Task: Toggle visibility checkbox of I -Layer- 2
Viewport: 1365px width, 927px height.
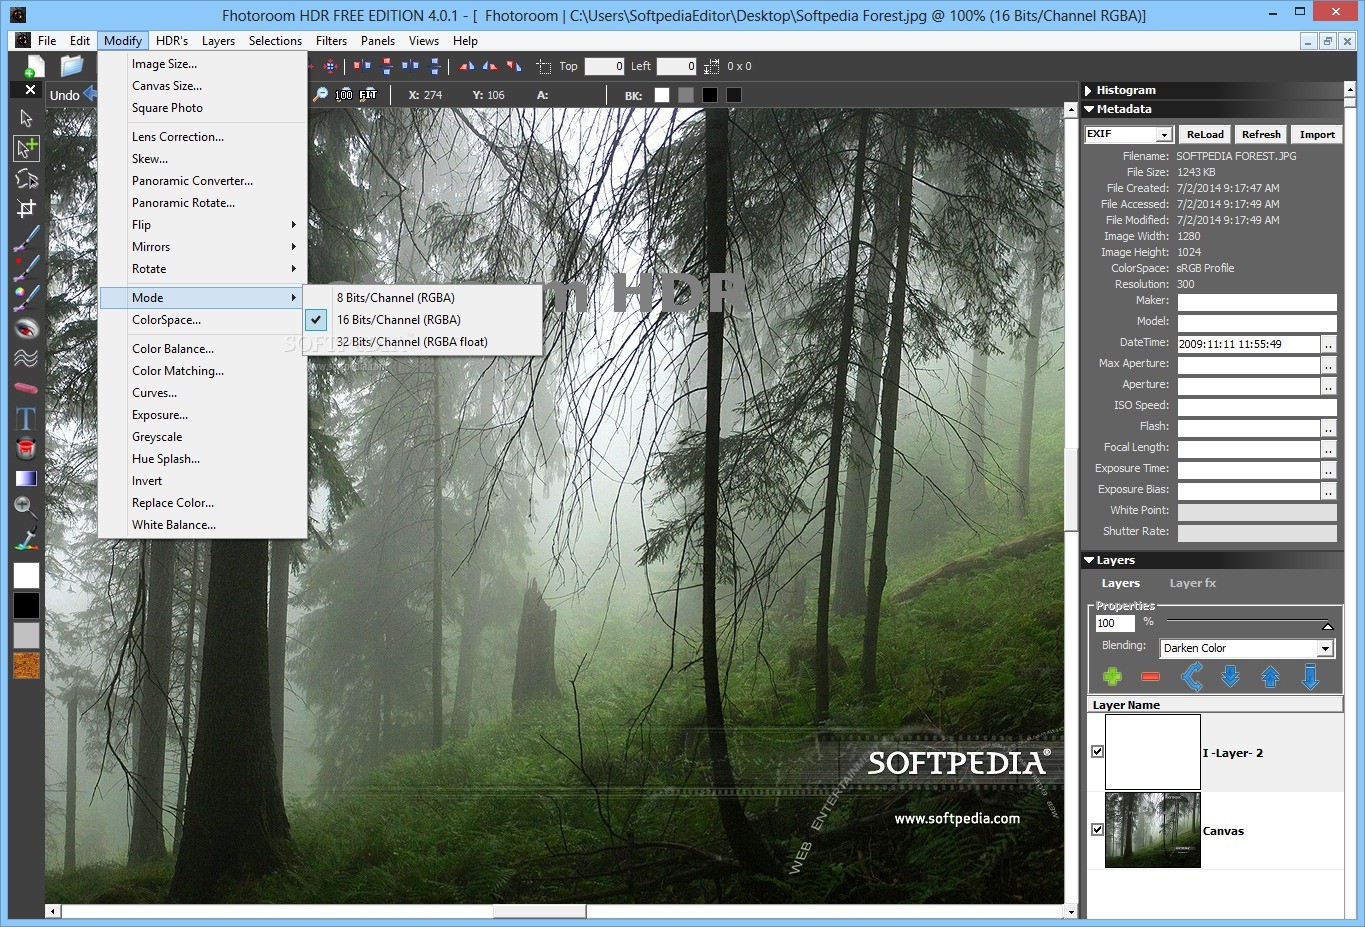Action: [x=1097, y=751]
